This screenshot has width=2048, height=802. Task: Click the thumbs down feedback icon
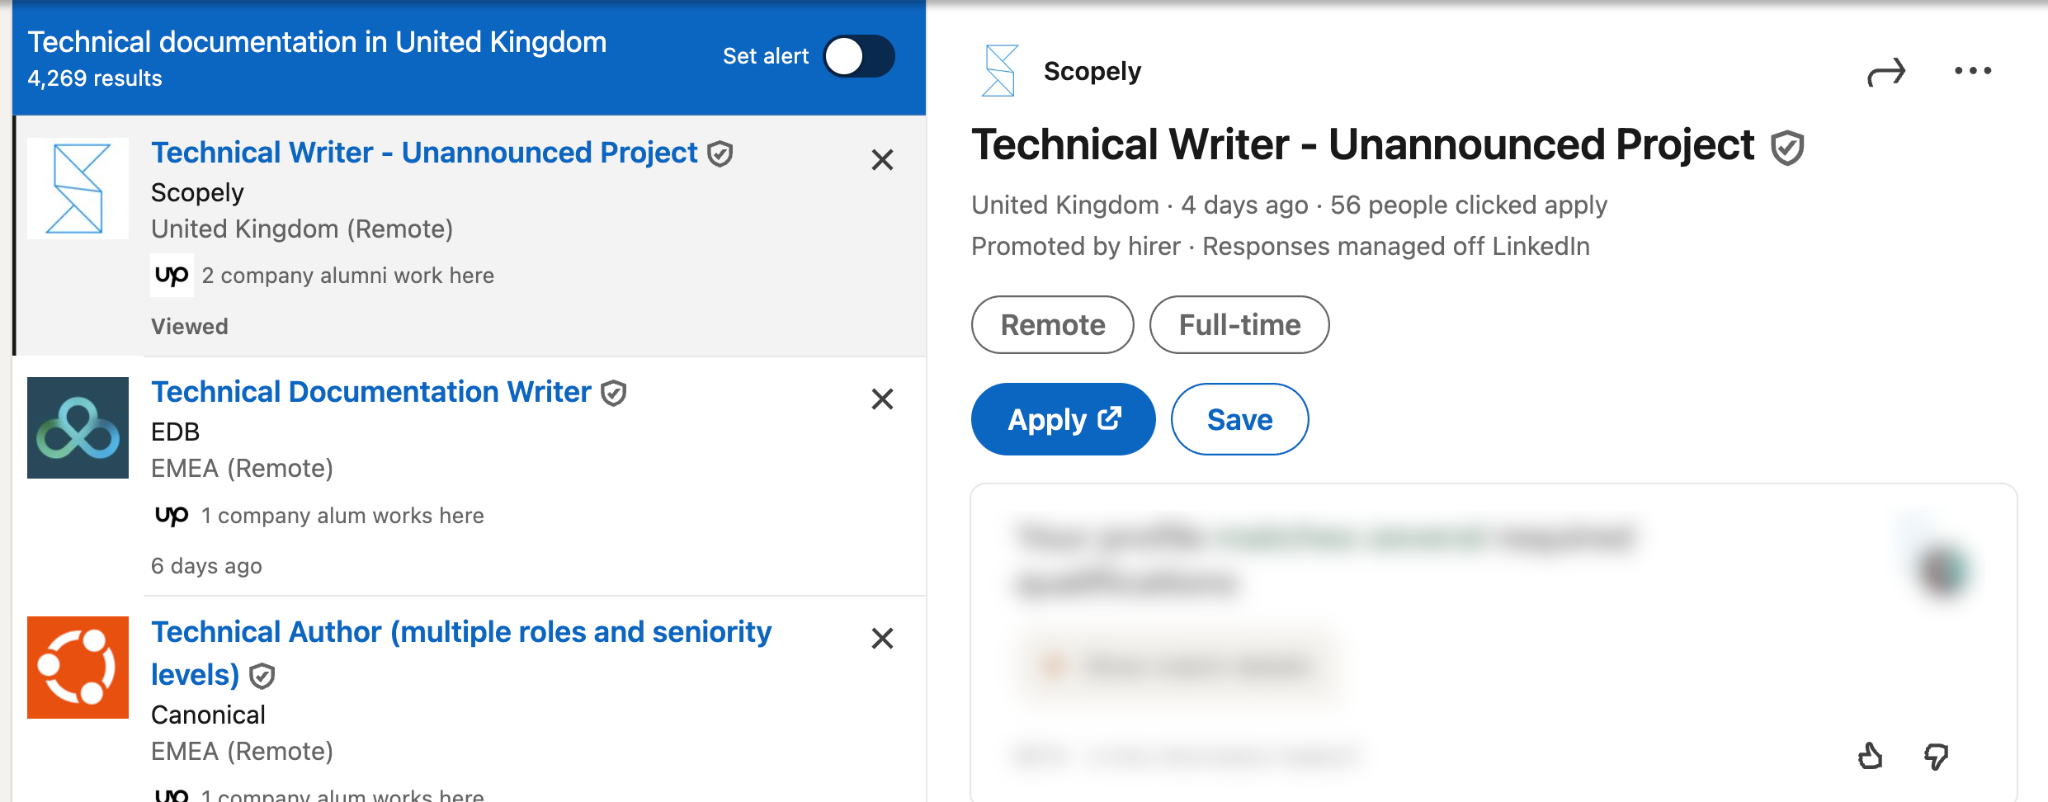1937,756
